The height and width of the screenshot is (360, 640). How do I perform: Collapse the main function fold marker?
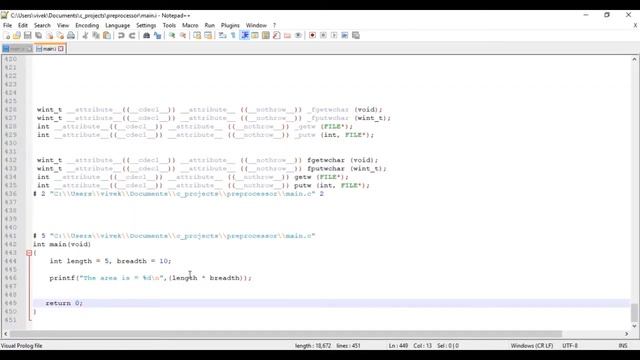(x=29, y=253)
